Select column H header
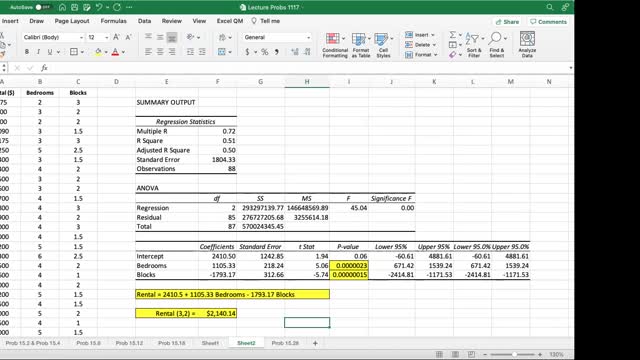Screen dimensions: 640x360 tap(307, 82)
